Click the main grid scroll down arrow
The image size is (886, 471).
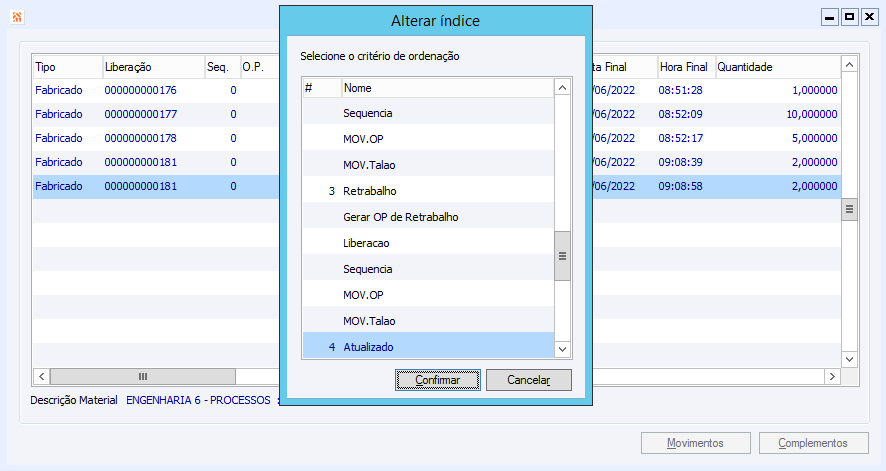point(849,359)
